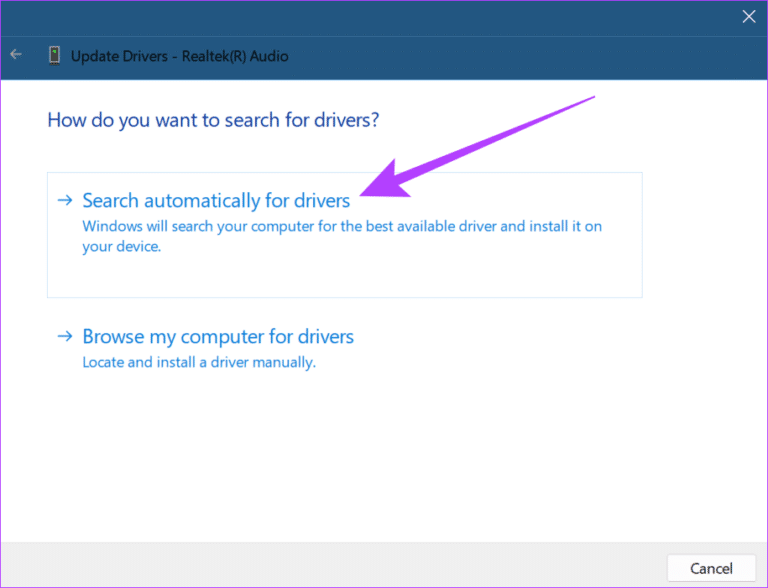Click 'How do you want to search' heading
768x588 pixels.
pyautogui.click(x=213, y=120)
